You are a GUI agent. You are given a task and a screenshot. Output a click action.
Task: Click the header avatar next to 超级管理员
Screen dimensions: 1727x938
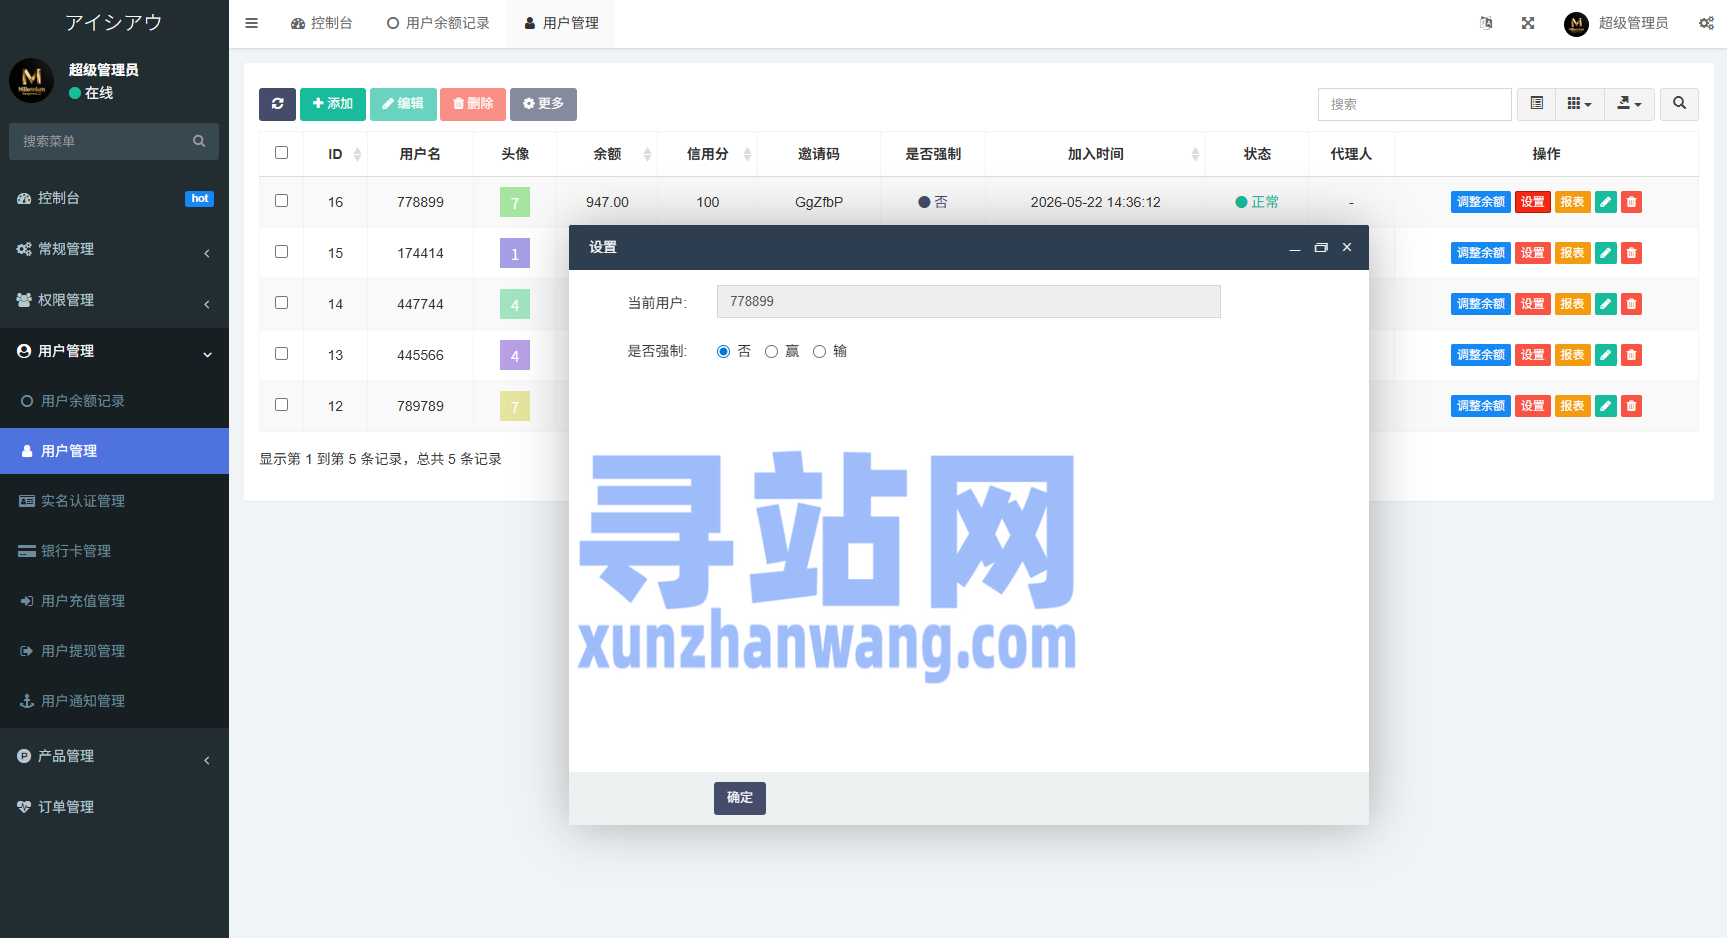point(1576,23)
